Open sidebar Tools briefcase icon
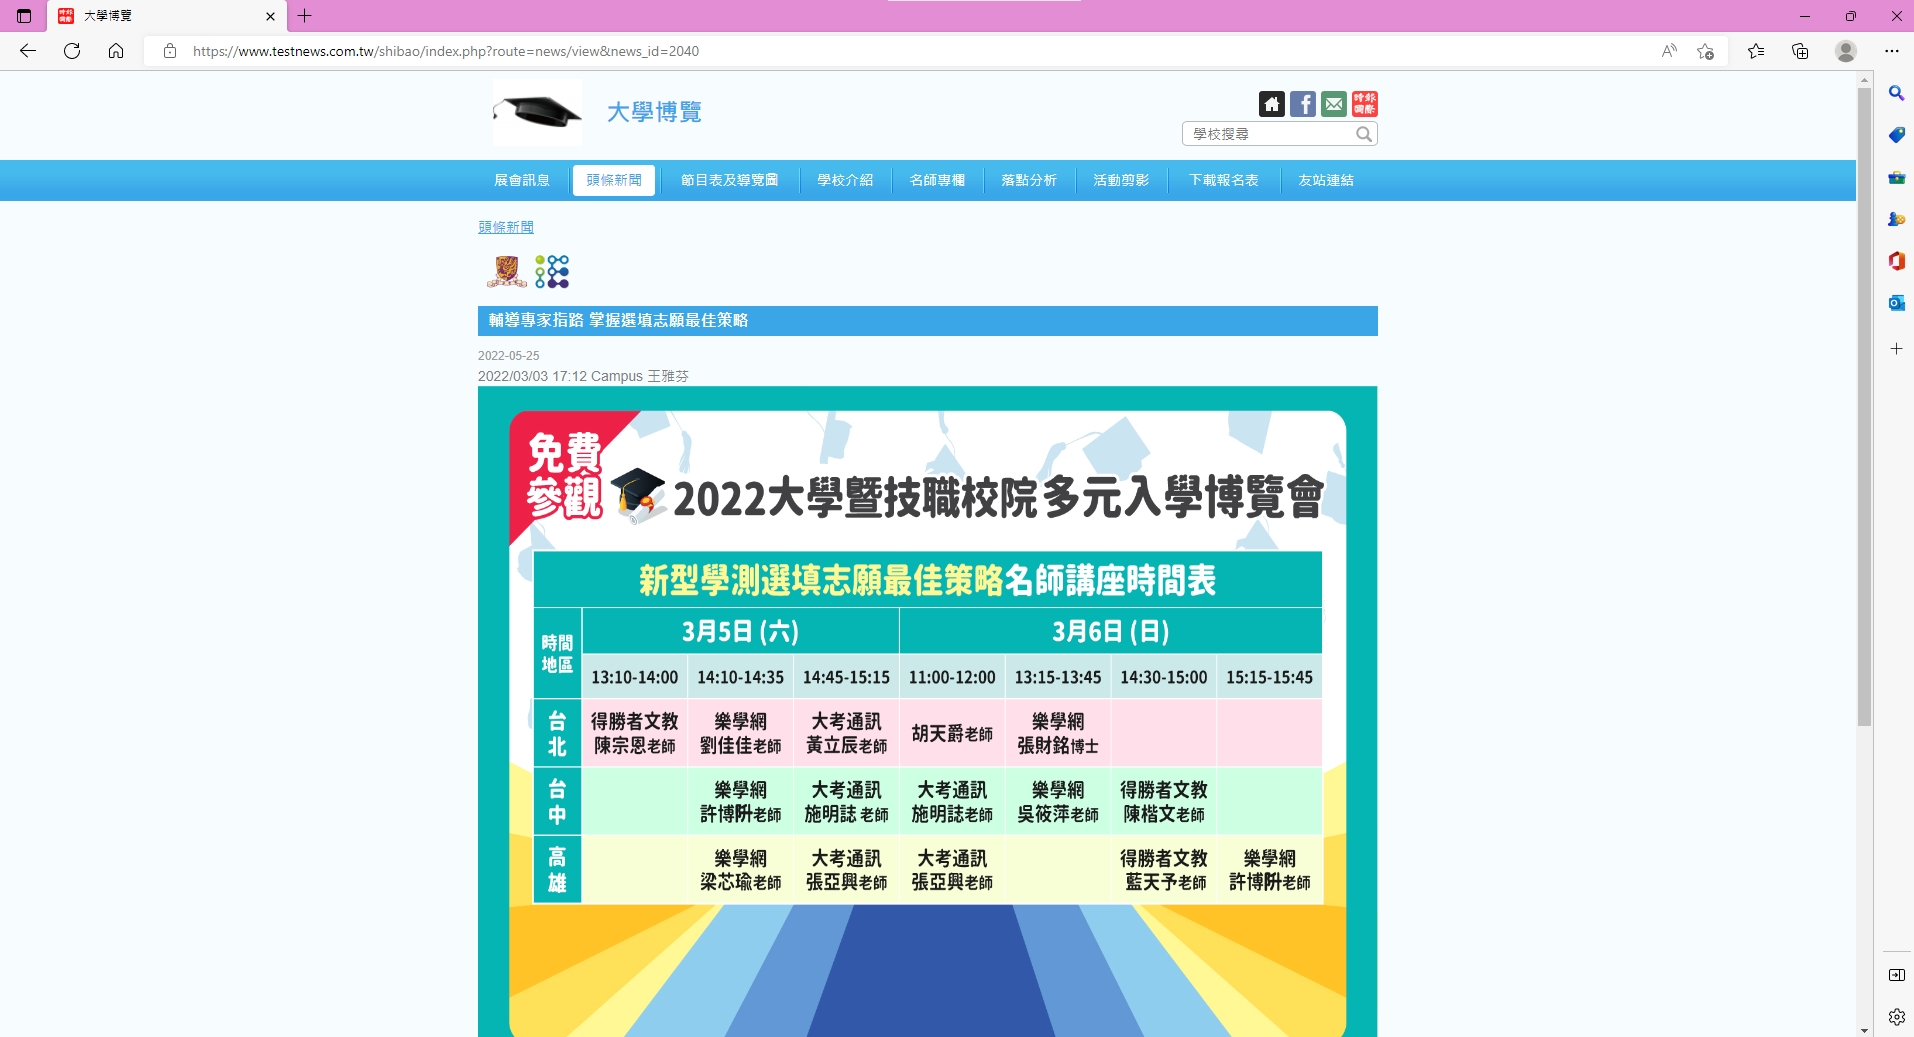 (1896, 177)
